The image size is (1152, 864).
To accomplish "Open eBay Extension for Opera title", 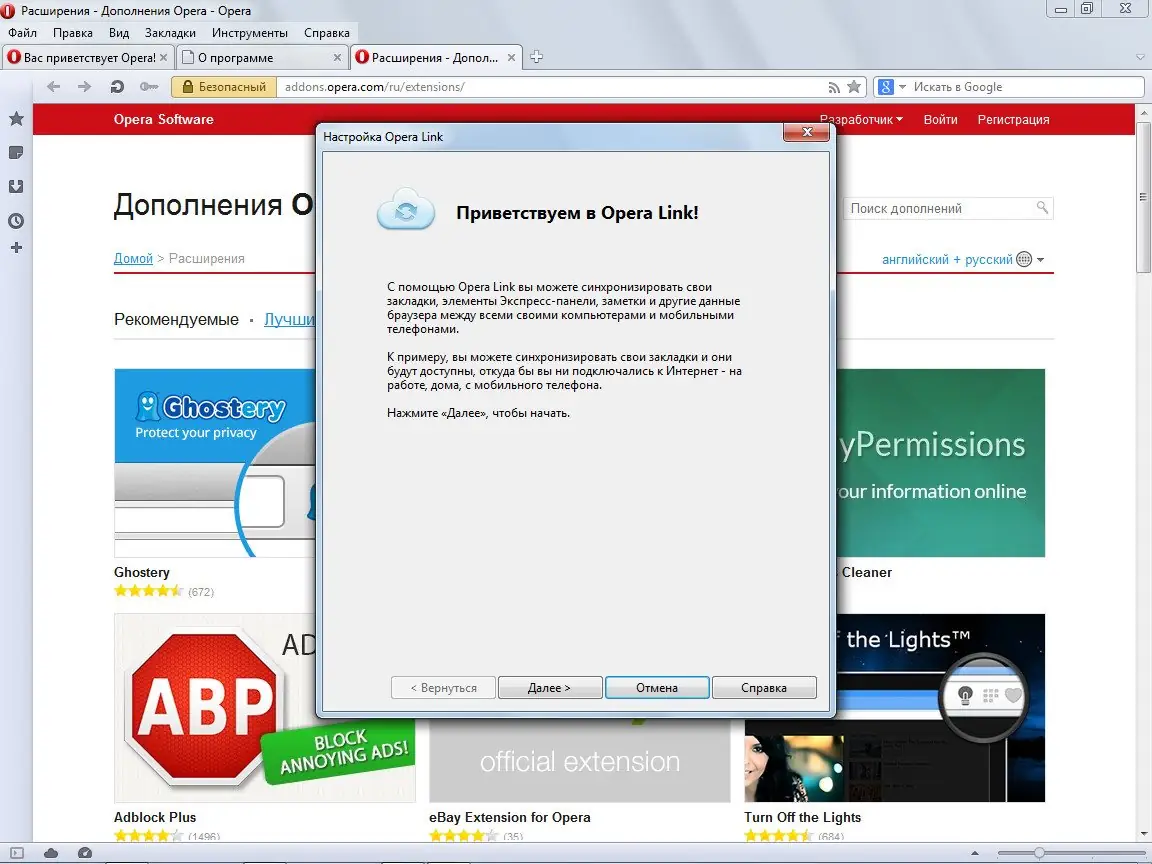I will (x=509, y=817).
